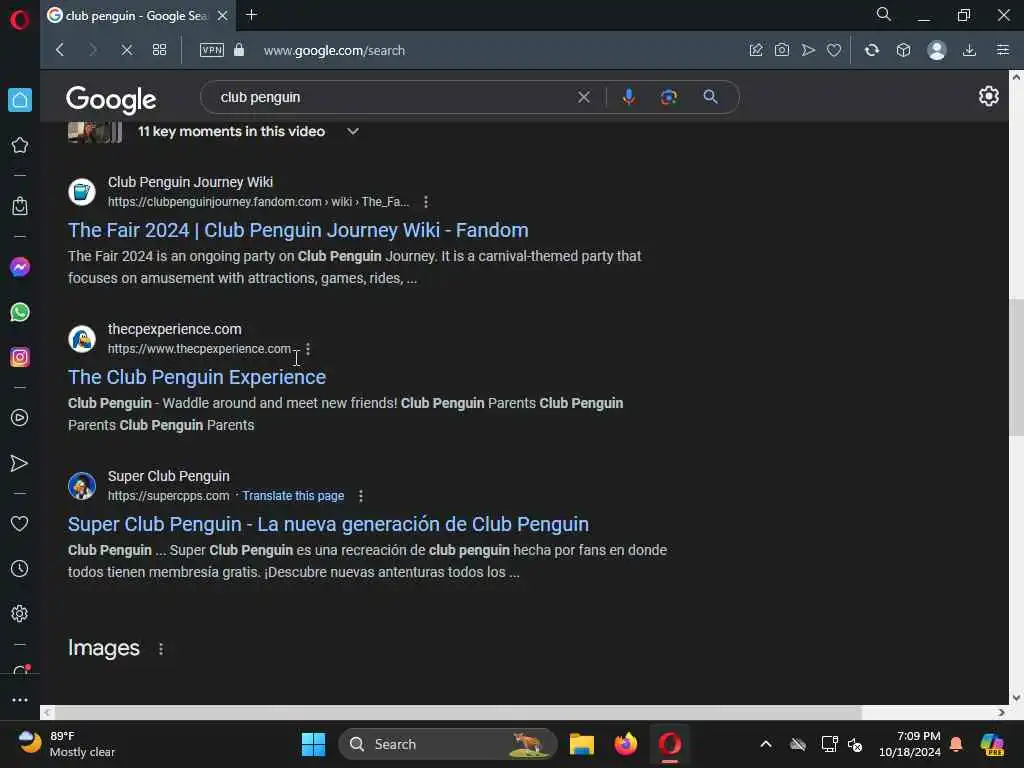1024x768 pixels.
Task: Open sidebar heart pinboards icon
Action: click(20, 524)
